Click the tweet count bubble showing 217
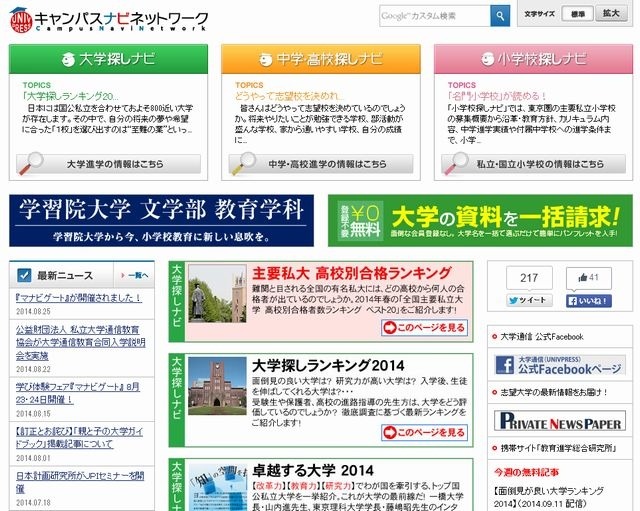 coord(529,278)
